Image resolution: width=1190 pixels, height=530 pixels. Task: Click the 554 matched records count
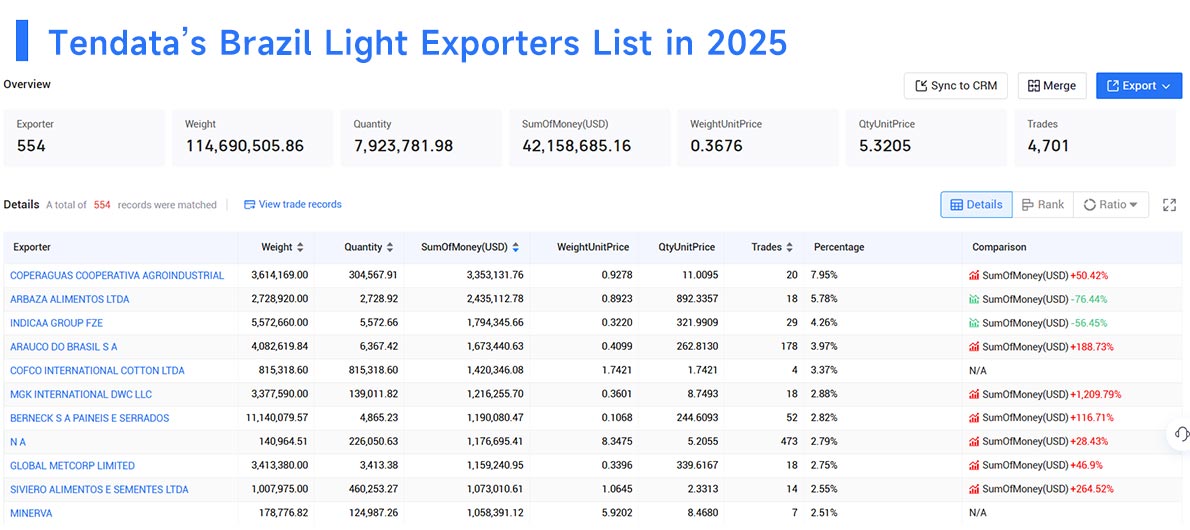coord(102,205)
